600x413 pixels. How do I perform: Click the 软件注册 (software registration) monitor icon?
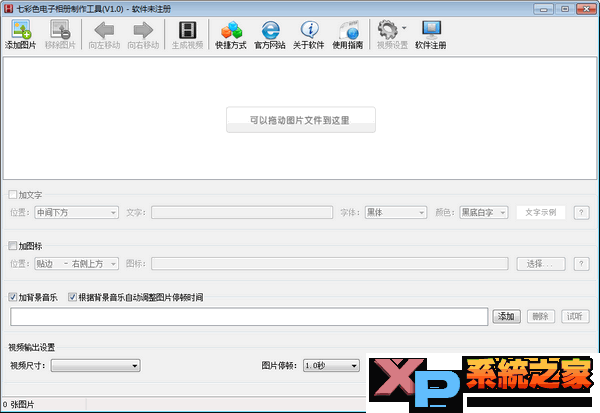pos(431,29)
